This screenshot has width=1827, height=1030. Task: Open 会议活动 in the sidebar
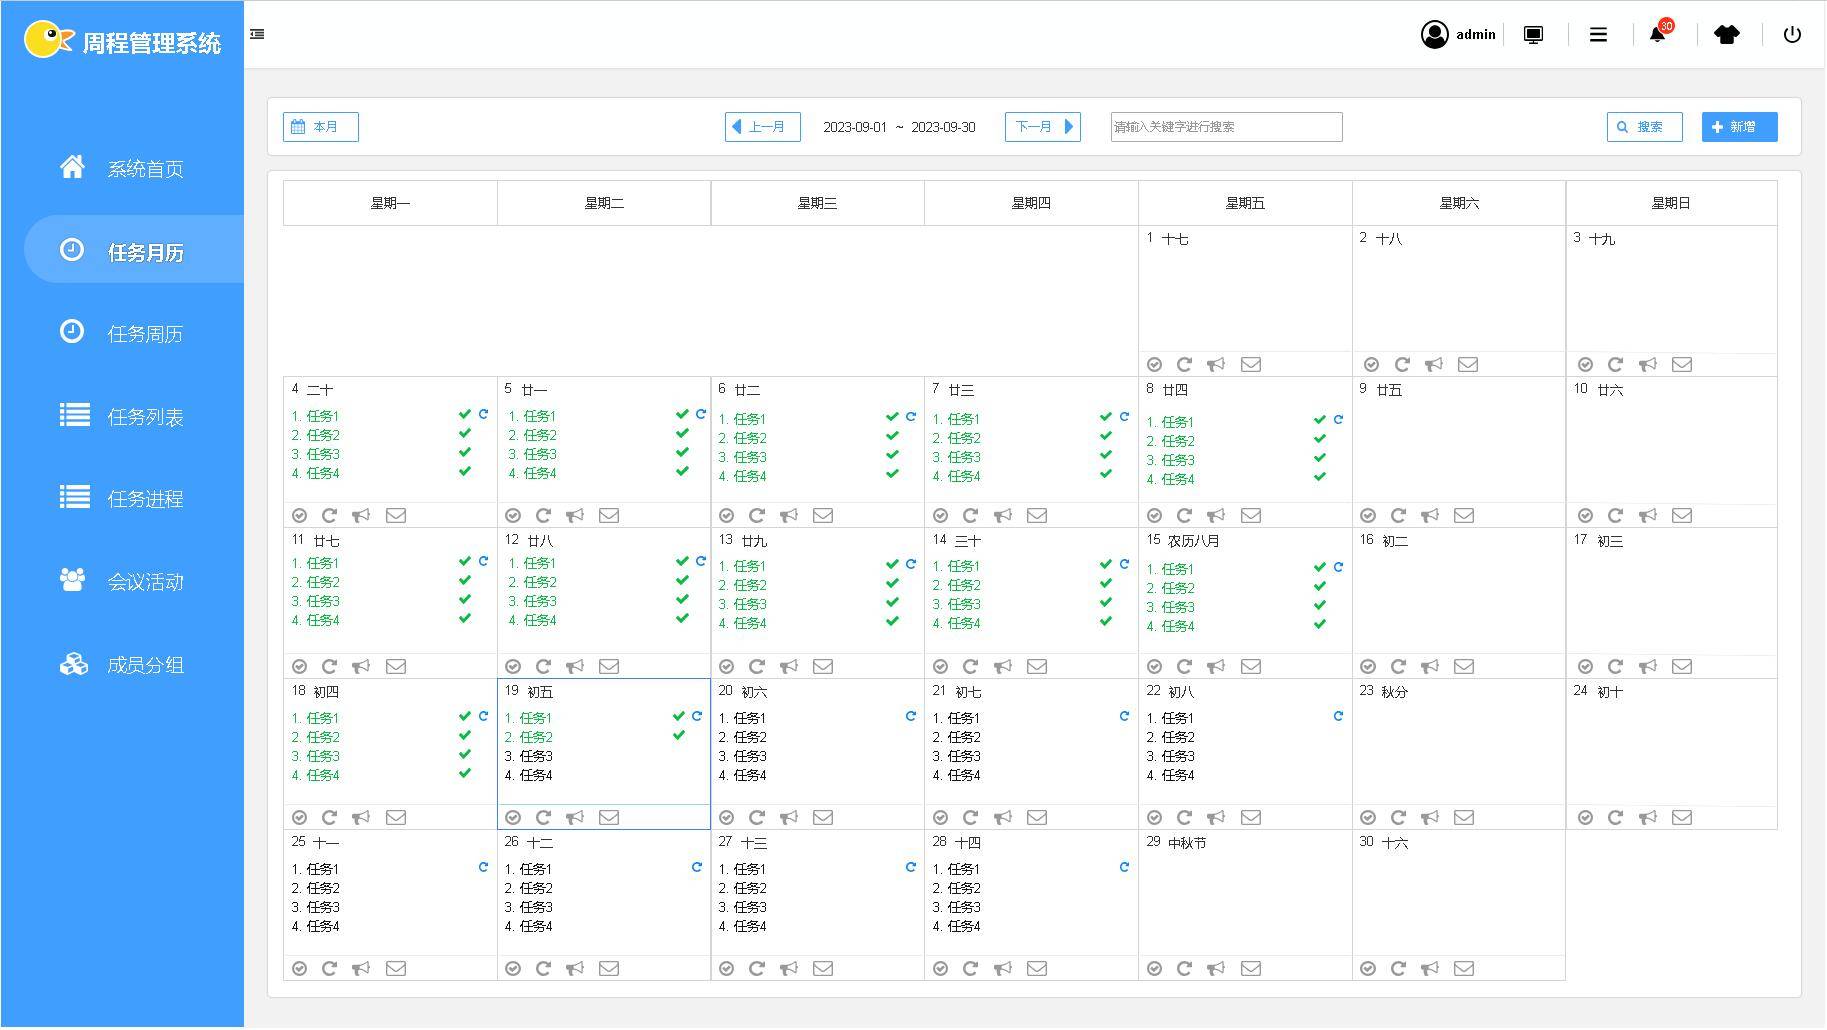(145, 582)
